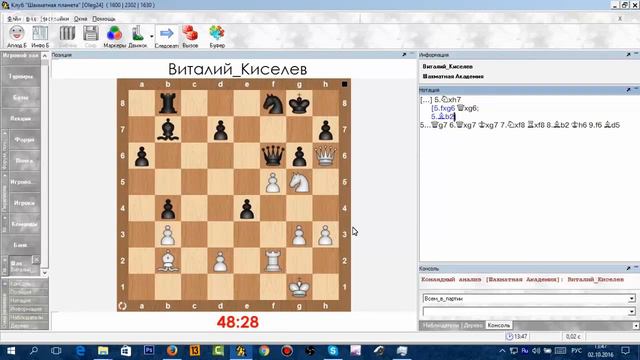Image resolution: width=640 pixels, height=360 pixels.
Task: Close the Виталий game tab in sidebar
Action: [x=36, y=259]
